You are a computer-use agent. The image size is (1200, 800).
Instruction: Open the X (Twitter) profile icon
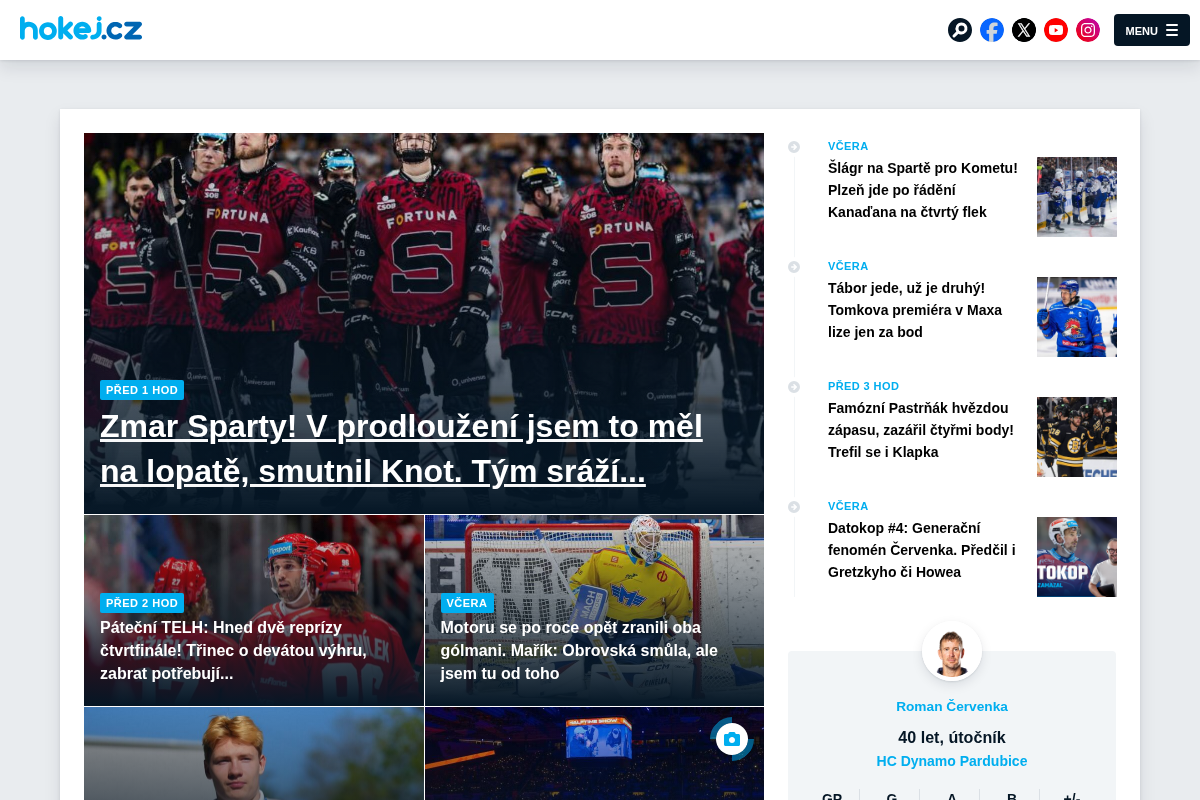[1024, 30]
